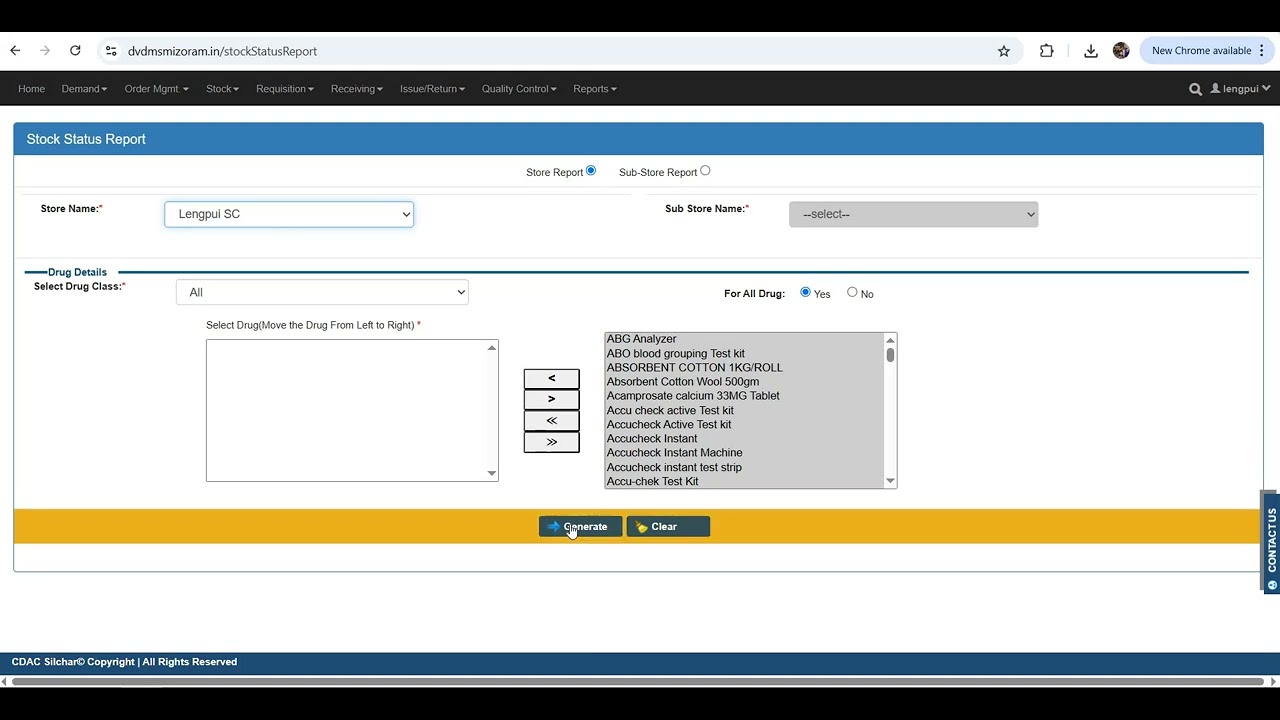Click the double right move-all button
Viewport: 1280px width, 720px height.
tap(551, 442)
